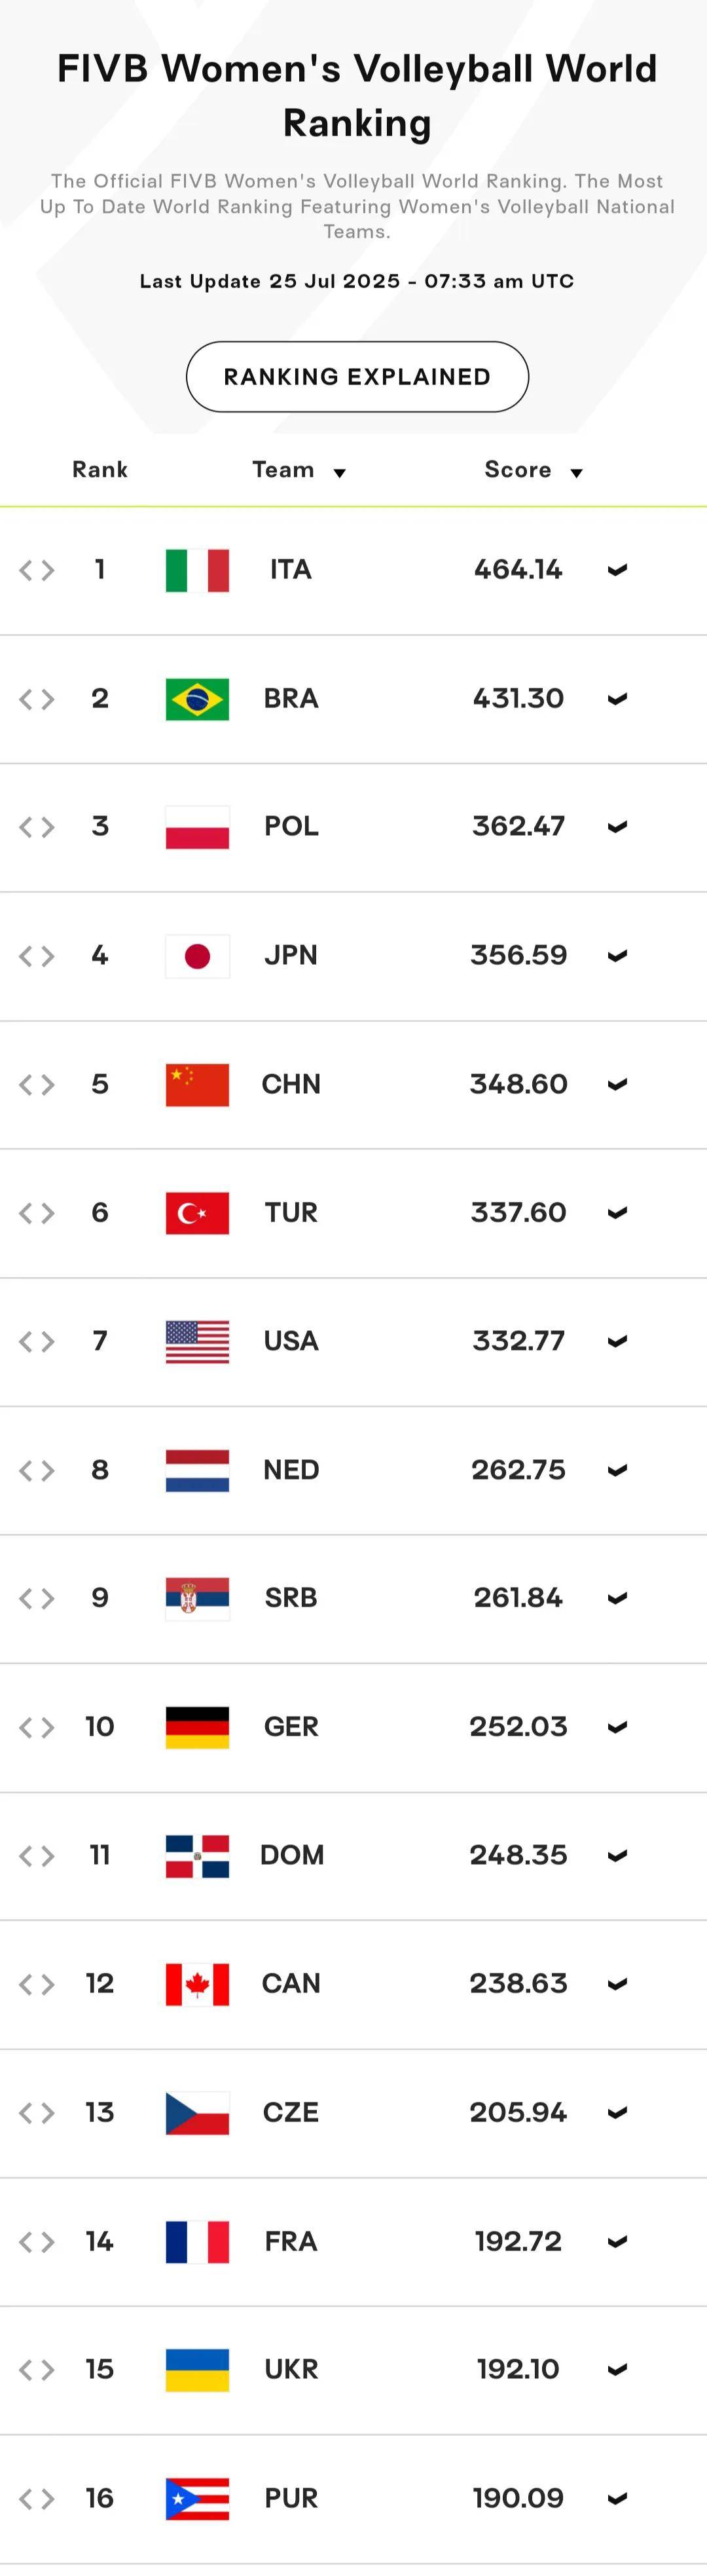Expand the ITA row details chevron

(x=618, y=571)
